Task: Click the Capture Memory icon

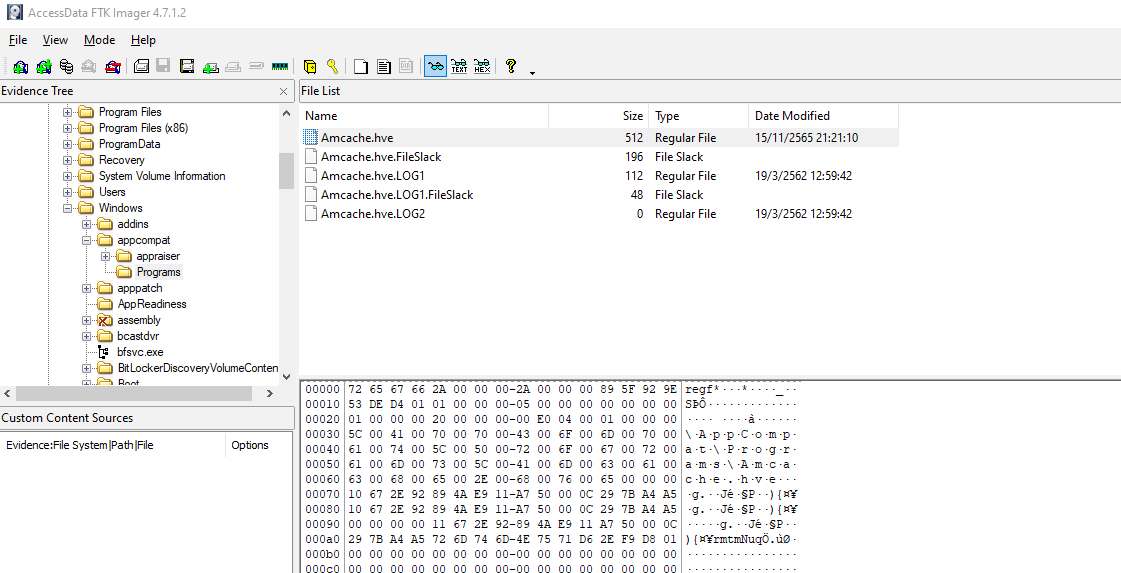Action: pyautogui.click(x=280, y=67)
